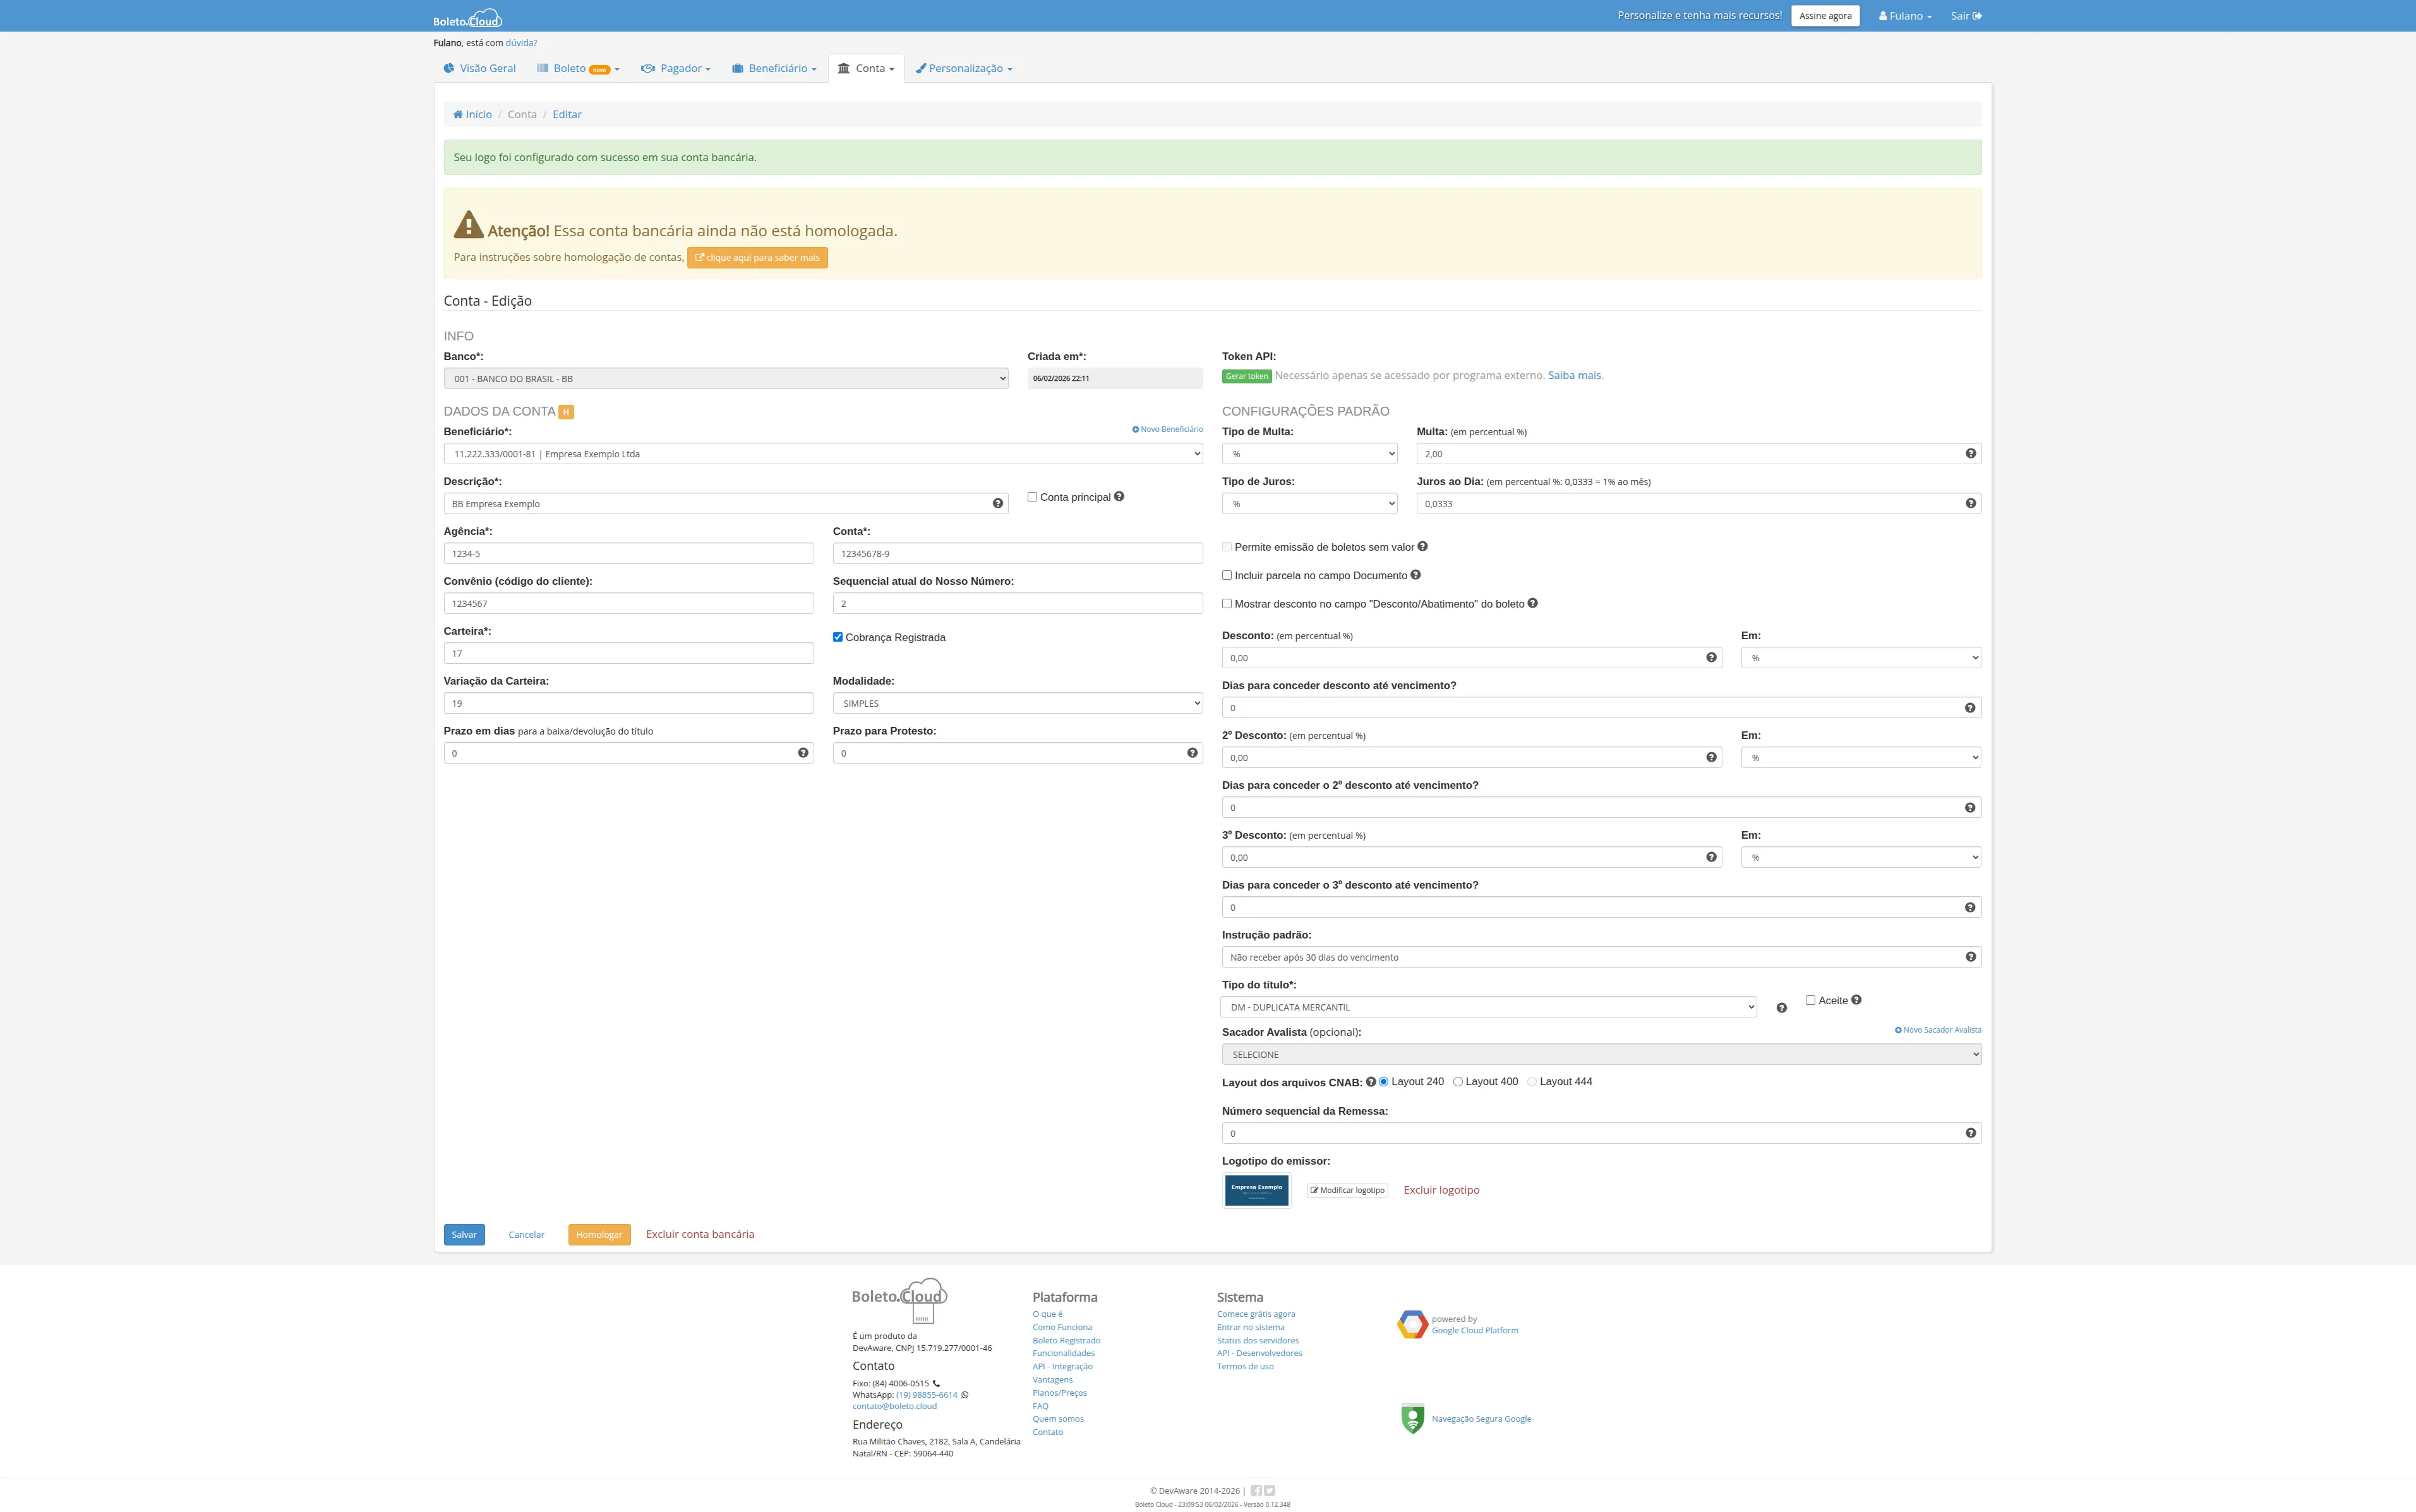The width and height of the screenshot is (2416, 1512).
Task: Click the orange H homologation badge
Action: [566, 412]
